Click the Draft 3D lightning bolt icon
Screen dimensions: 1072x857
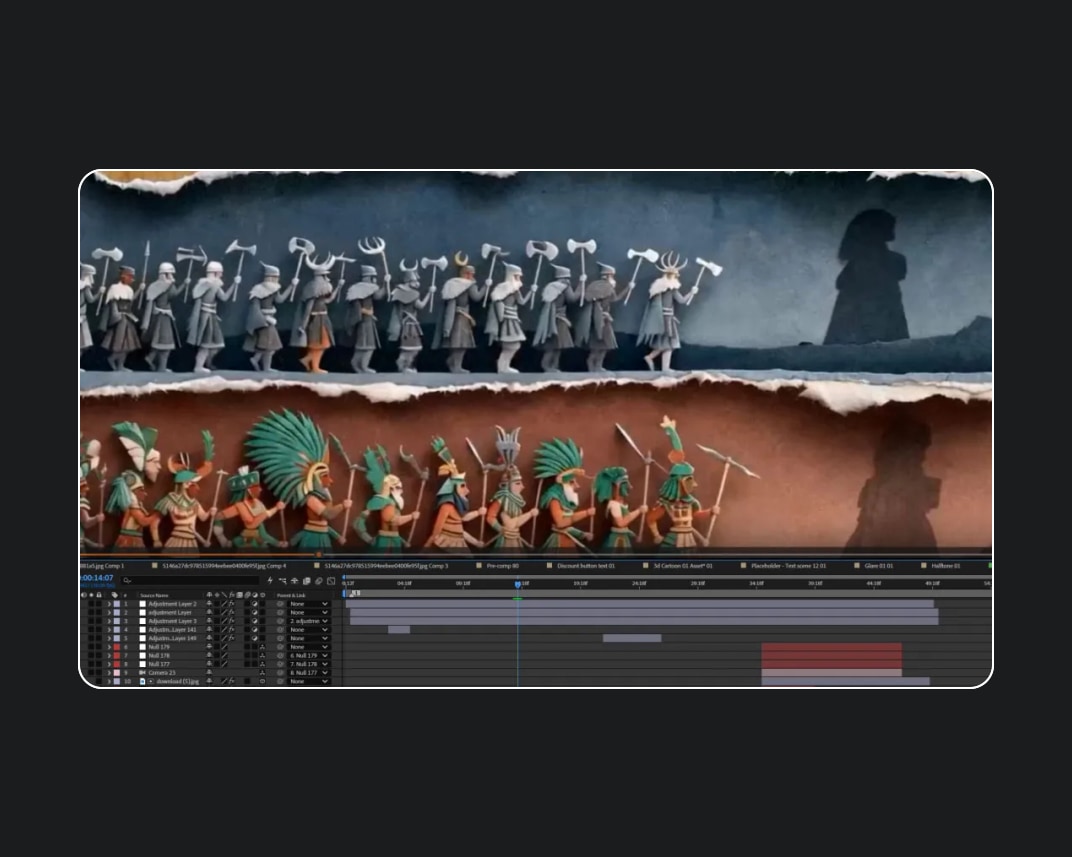point(270,580)
